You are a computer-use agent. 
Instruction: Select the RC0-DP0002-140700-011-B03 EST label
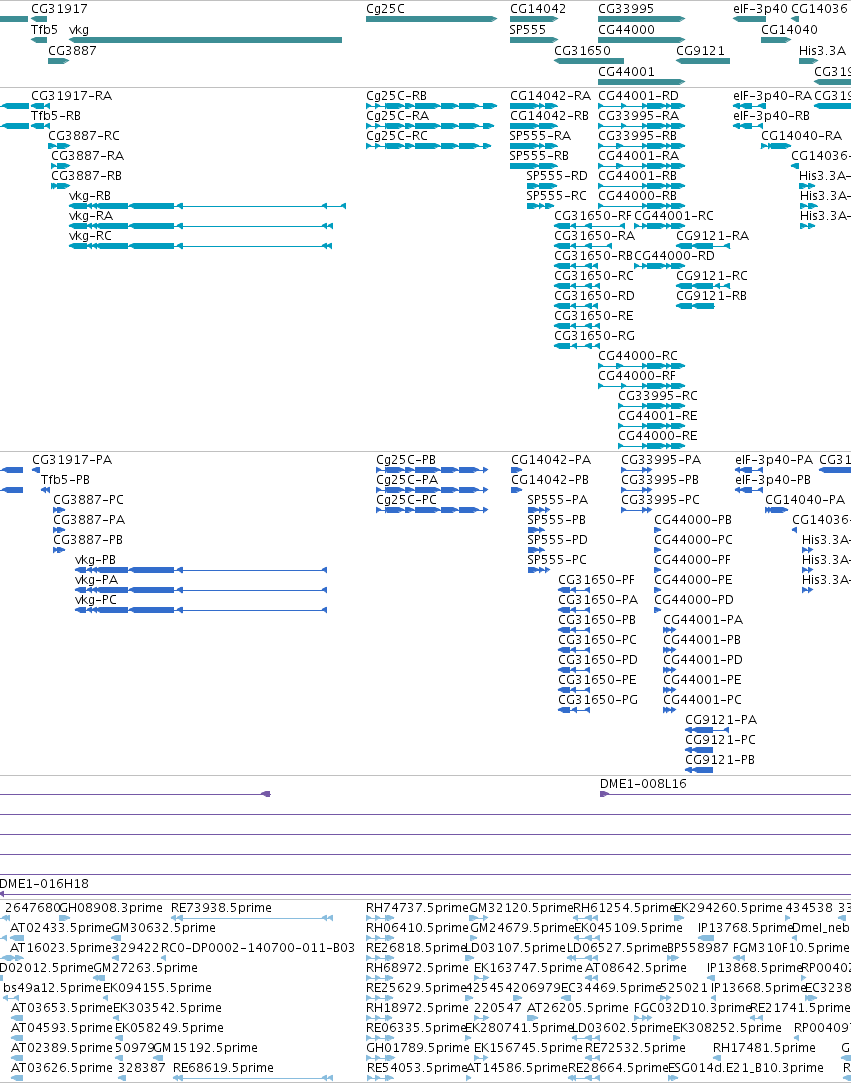(x=258, y=948)
